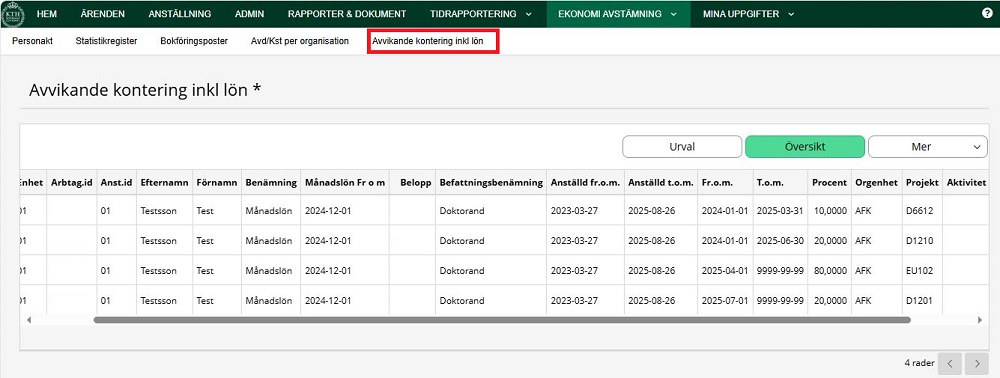
Task: Sort by Anst.id column header
Action: [116, 182]
